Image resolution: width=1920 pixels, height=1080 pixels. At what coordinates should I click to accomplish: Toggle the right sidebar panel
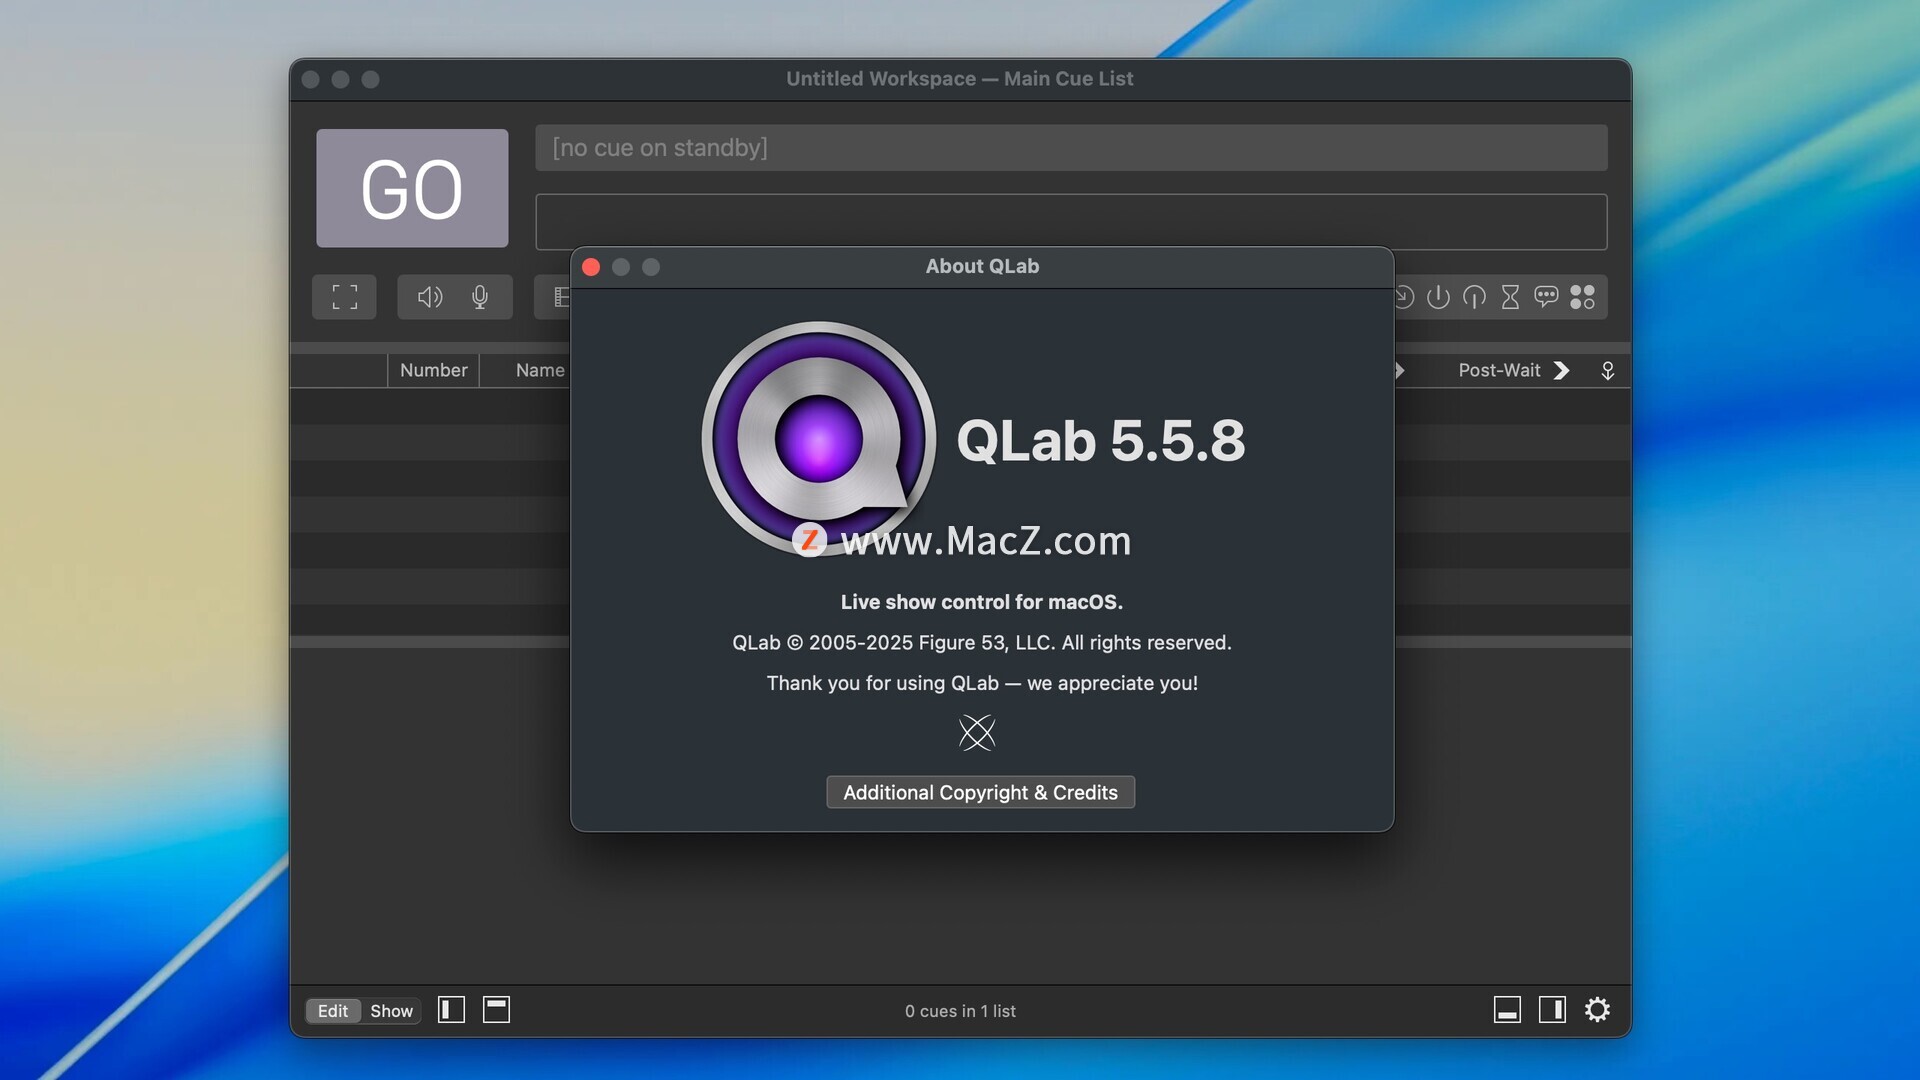pos(1552,1010)
